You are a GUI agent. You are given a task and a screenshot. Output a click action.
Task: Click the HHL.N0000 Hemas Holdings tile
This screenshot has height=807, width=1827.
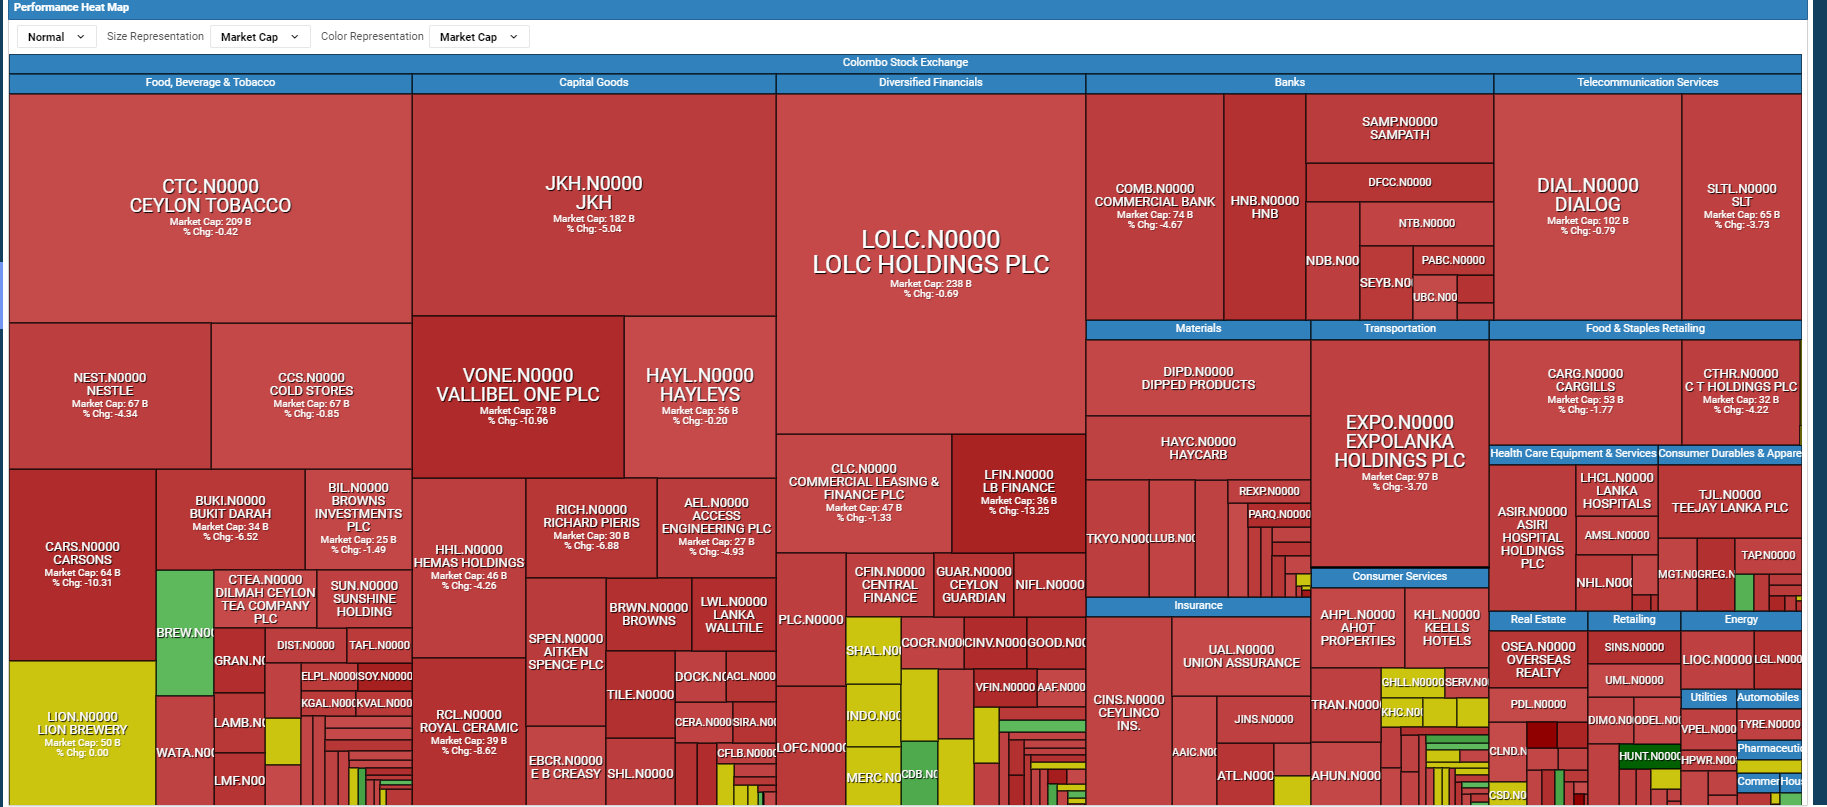pyautogui.click(x=469, y=567)
